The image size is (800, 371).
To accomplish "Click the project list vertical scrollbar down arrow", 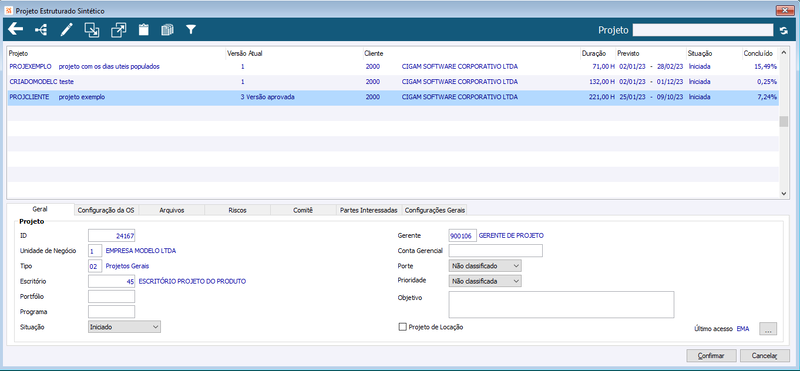I will coord(784,193).
